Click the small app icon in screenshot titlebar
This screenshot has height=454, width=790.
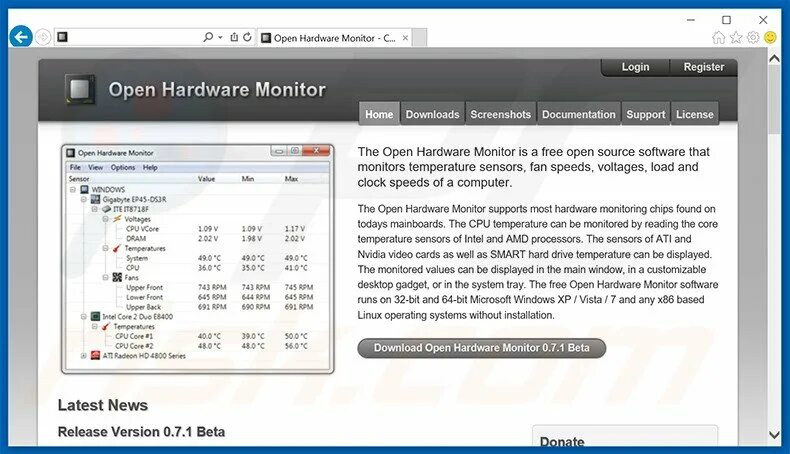[x=71, y=153]
